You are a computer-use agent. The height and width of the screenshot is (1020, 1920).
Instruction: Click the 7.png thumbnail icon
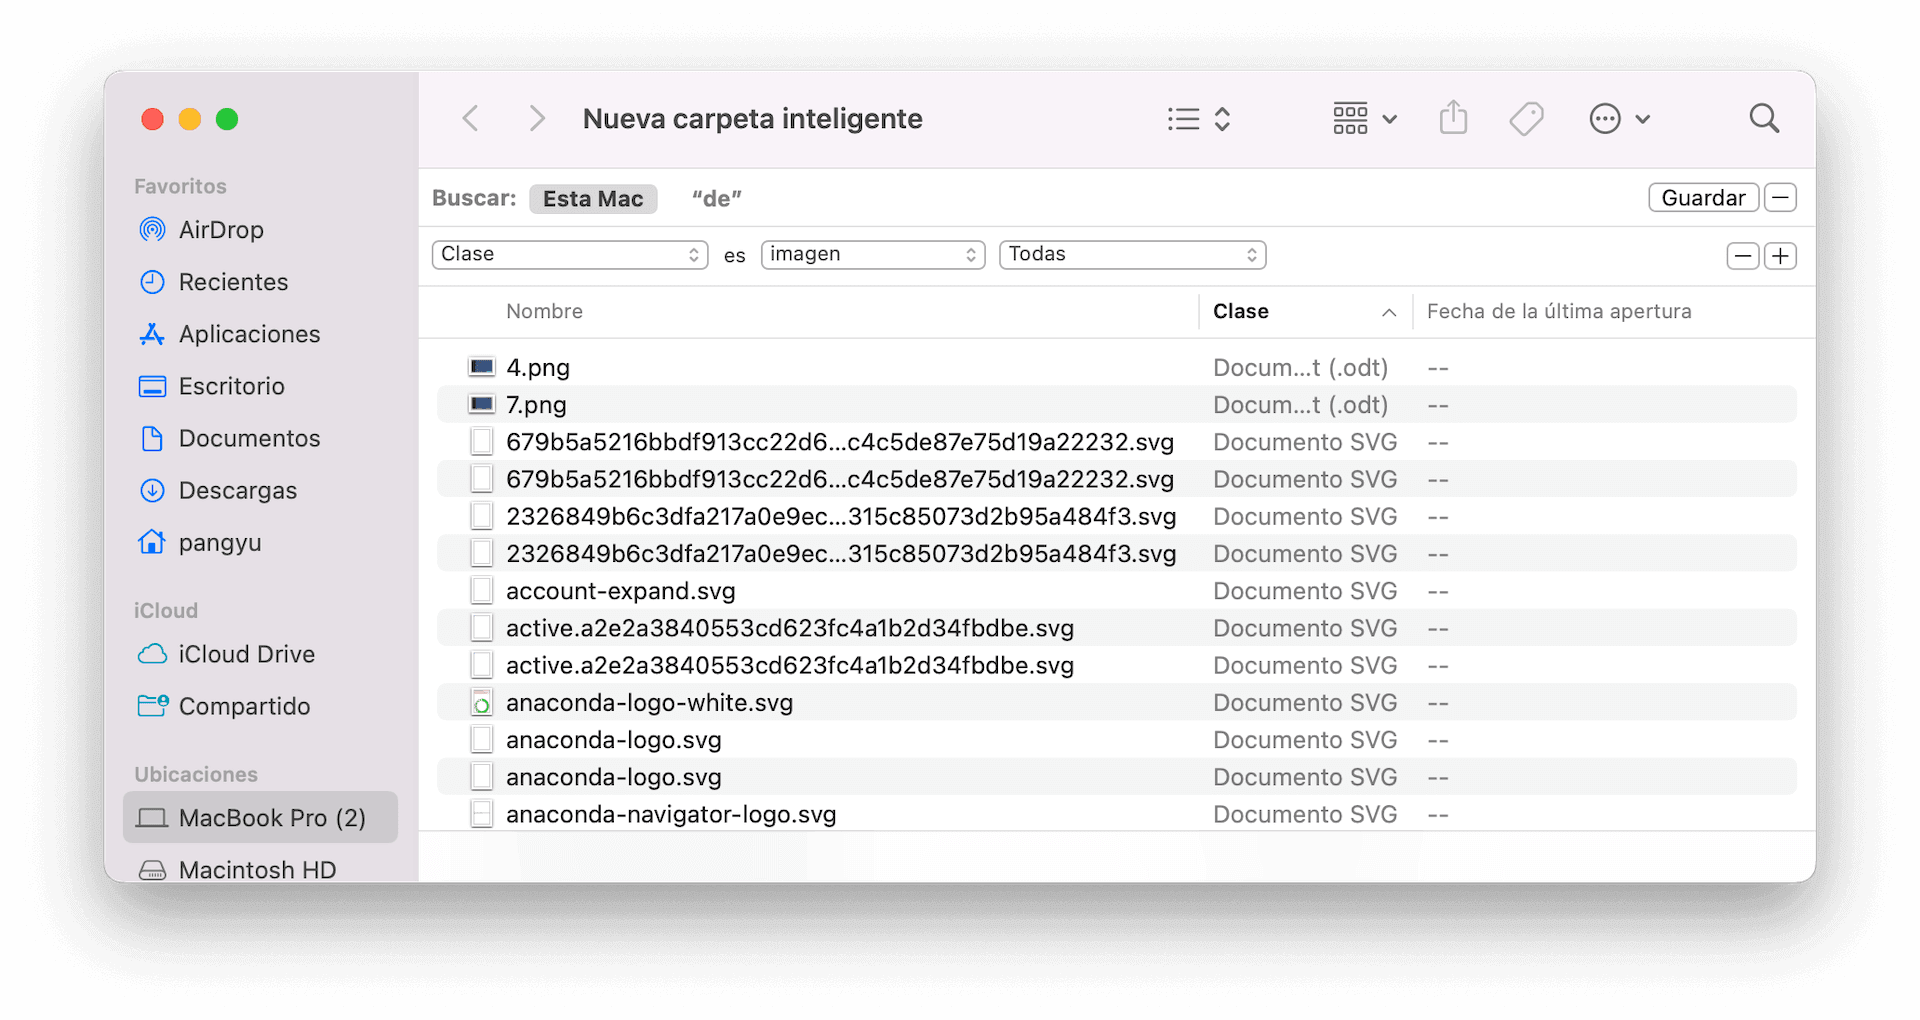482,404
